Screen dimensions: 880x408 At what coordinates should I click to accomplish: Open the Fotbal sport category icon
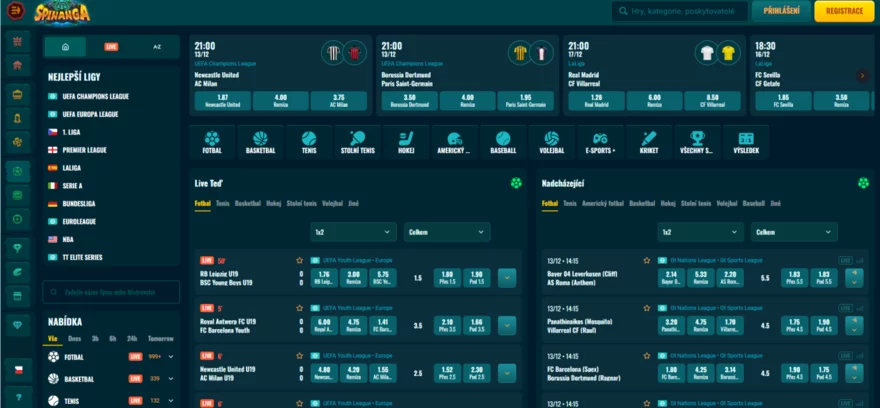212,142
